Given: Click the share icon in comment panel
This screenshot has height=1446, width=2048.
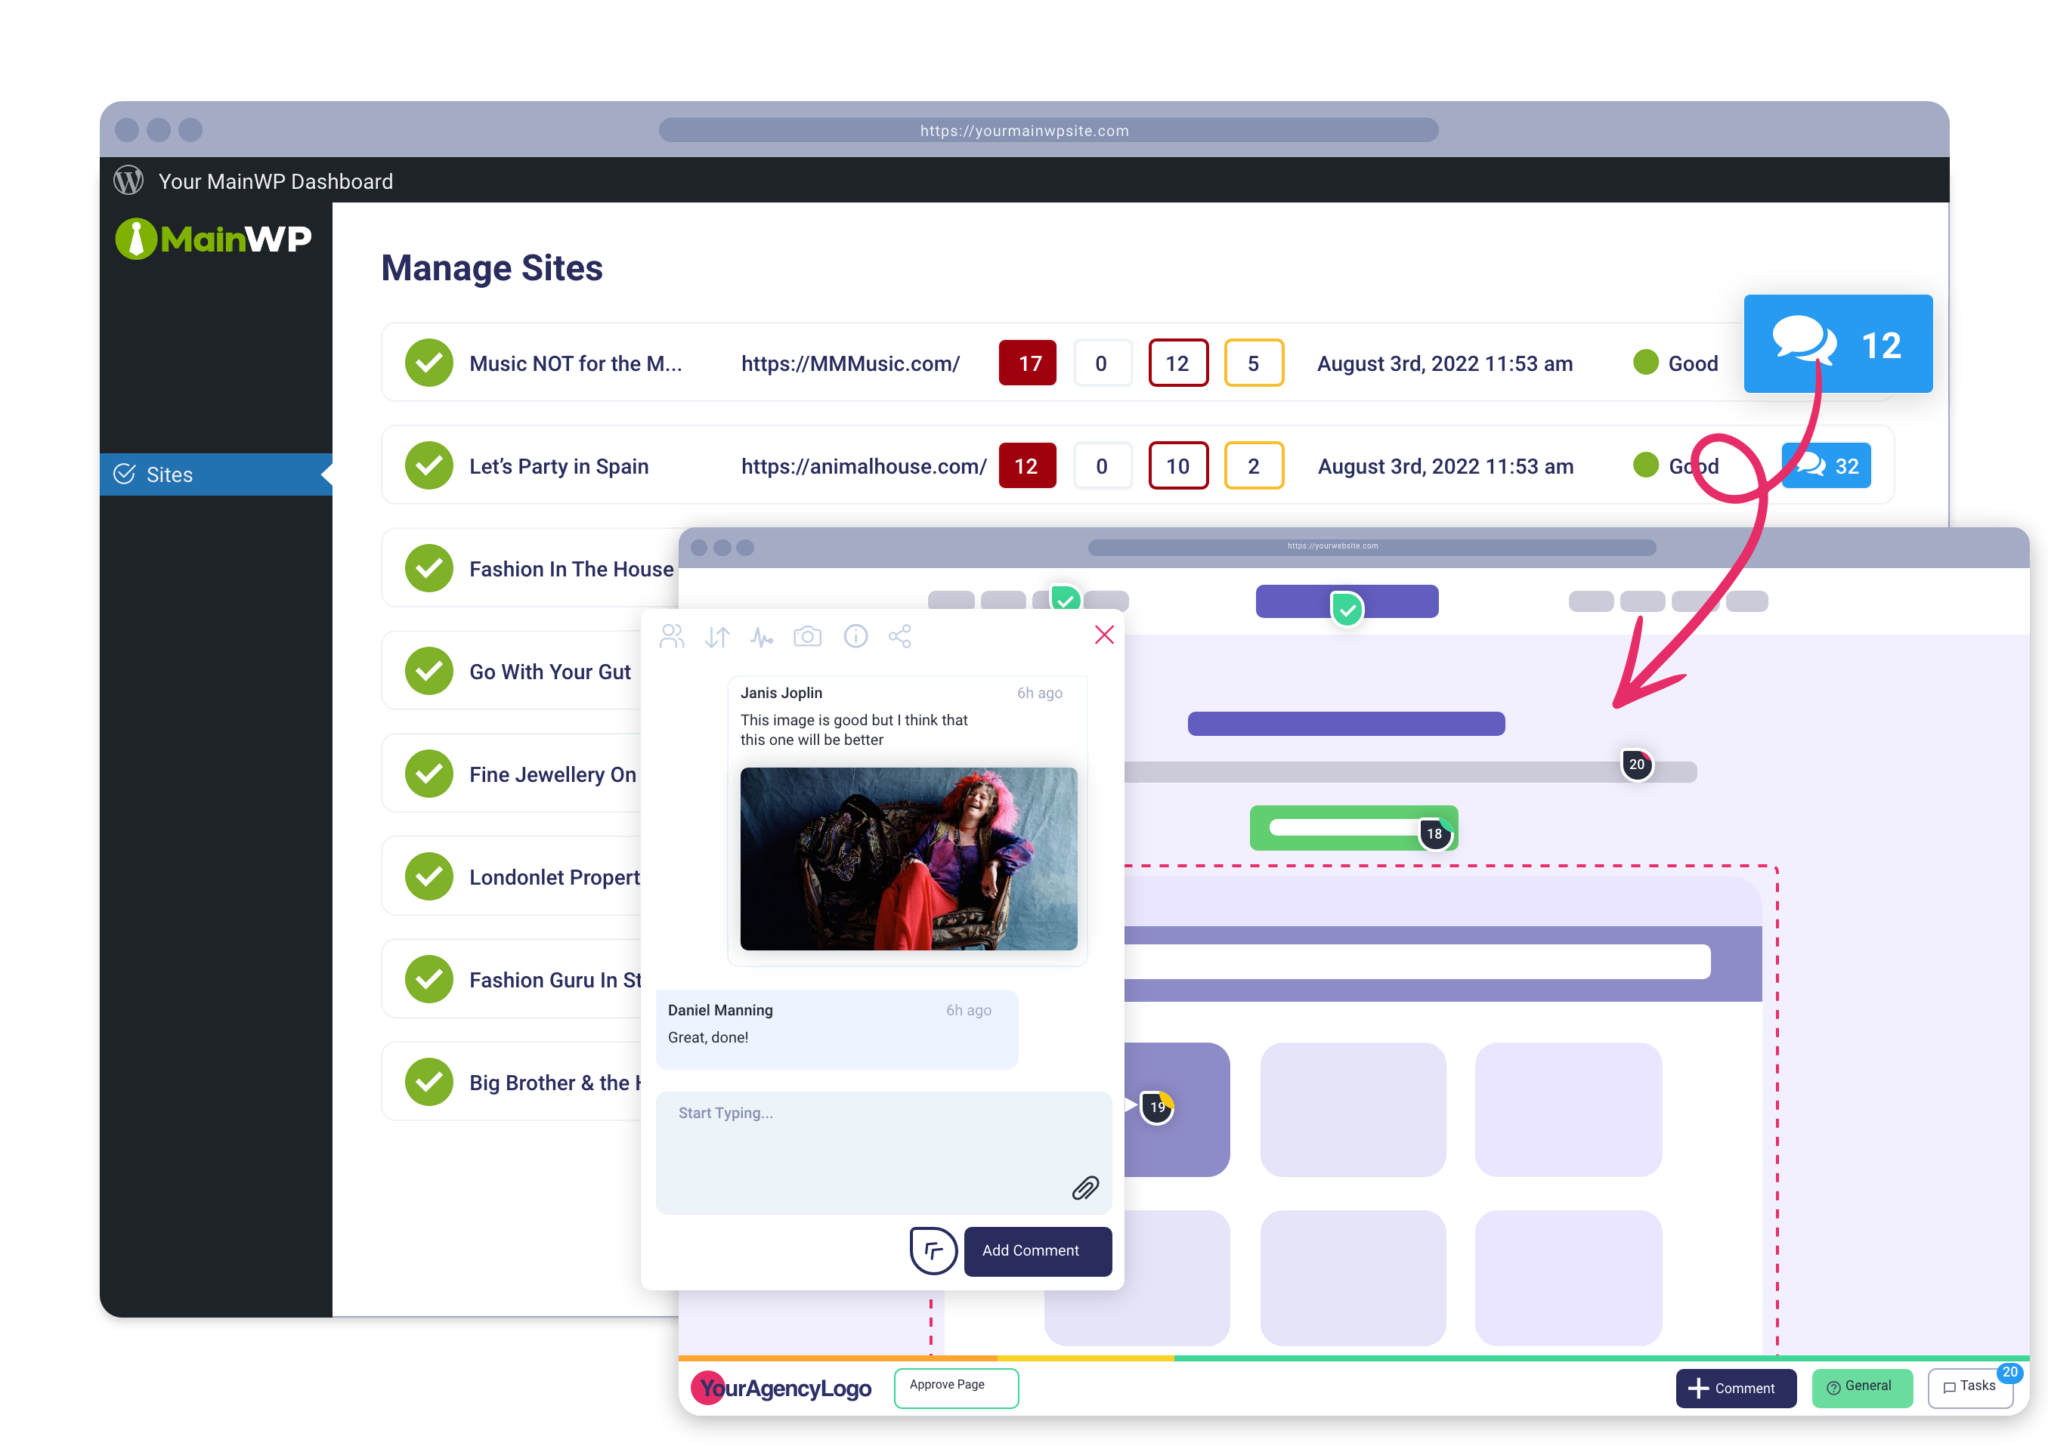Looking at the screenshot, I should tap(900, 637).
